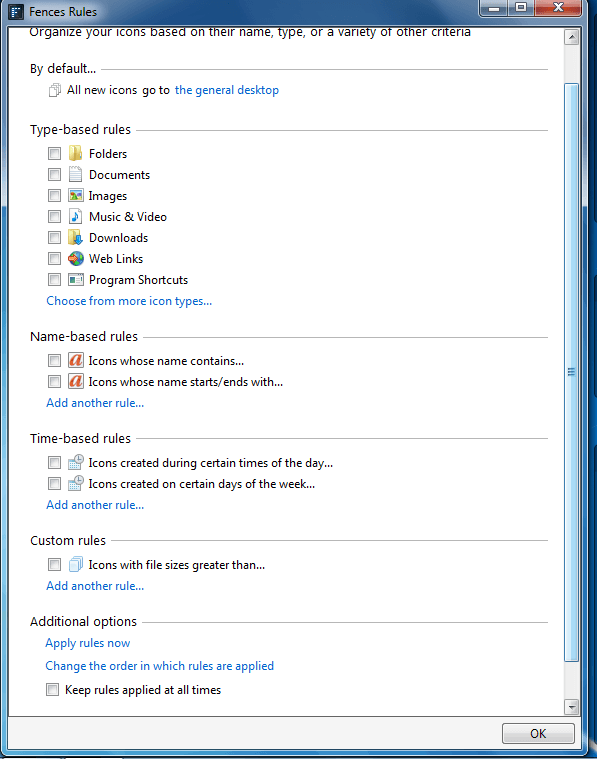The image size is (597, 759).
Task: Click the clock icon for certain times of day
Action: 76,462
